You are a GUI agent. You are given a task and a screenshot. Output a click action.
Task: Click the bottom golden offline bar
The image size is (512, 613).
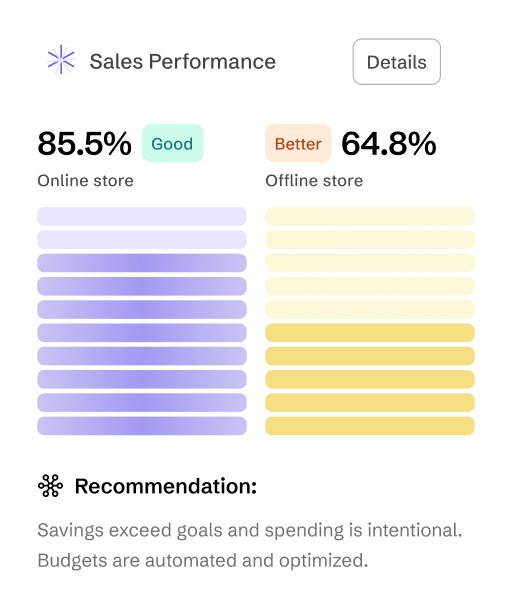point(370,426)
